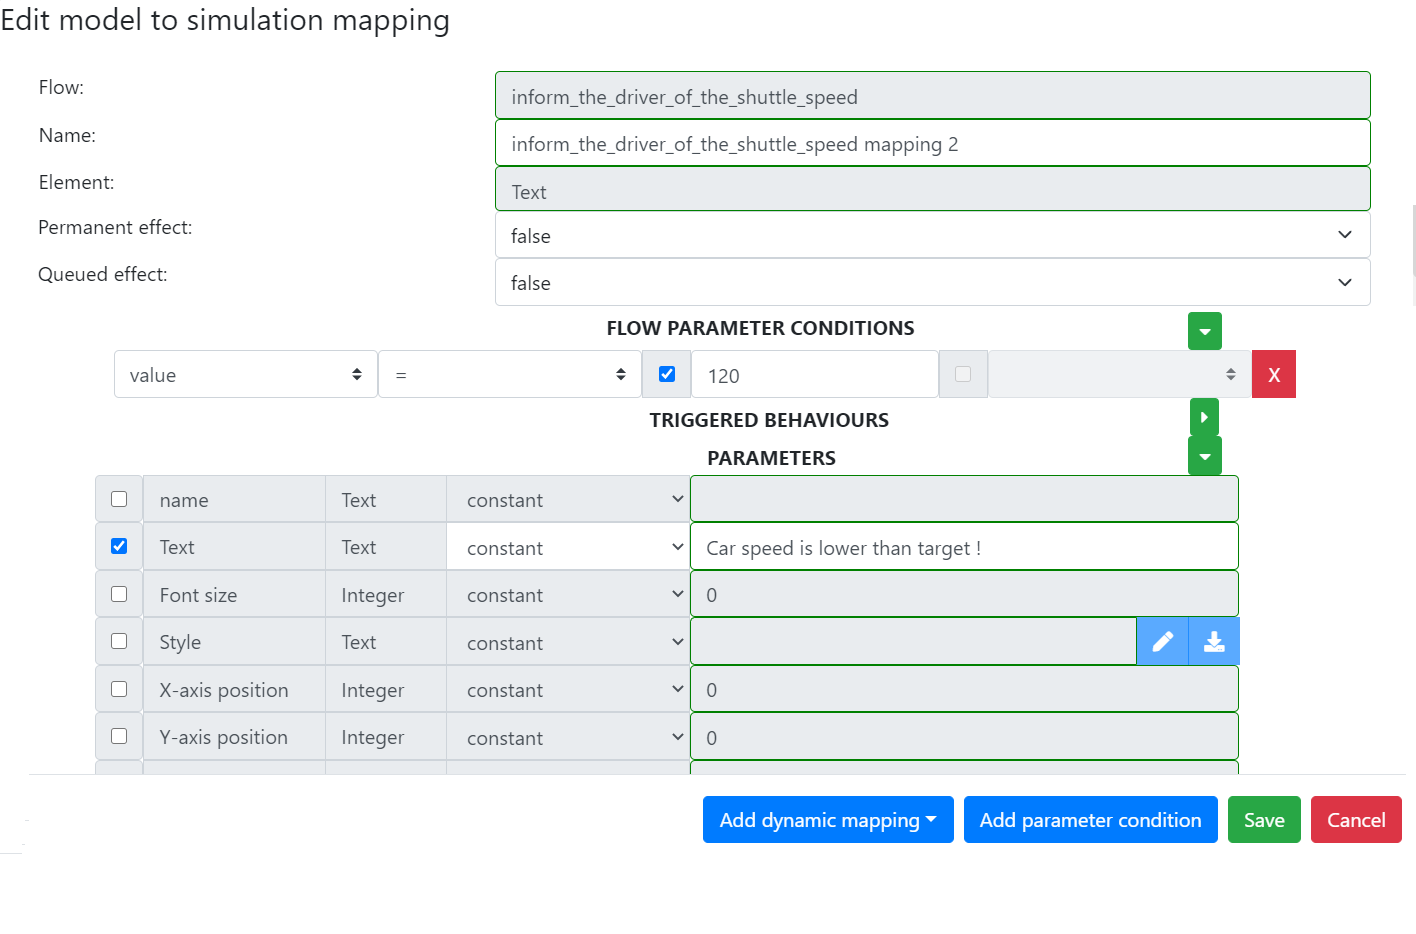Screen dimensions: 1416x934
Task: Click the 'Integer' type cell in Font size row
Action: tap(386, 594)
